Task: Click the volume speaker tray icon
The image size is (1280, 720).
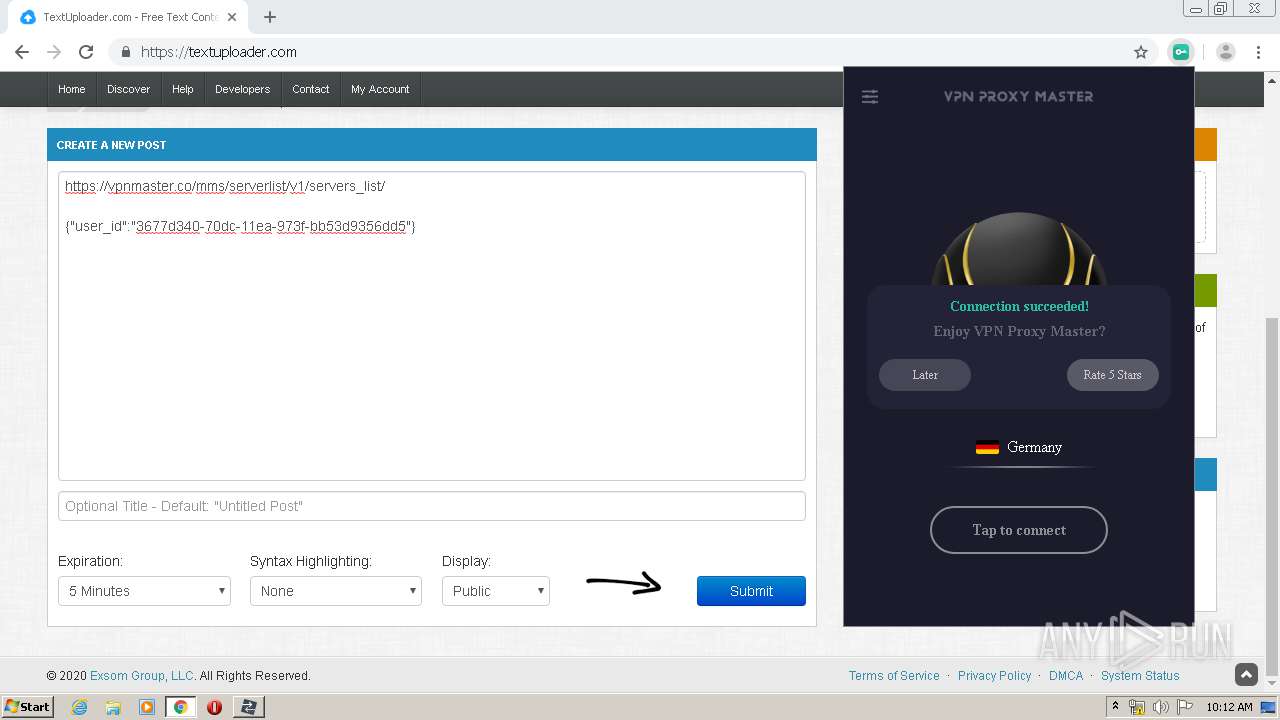Action: [x=1160, y=707]
